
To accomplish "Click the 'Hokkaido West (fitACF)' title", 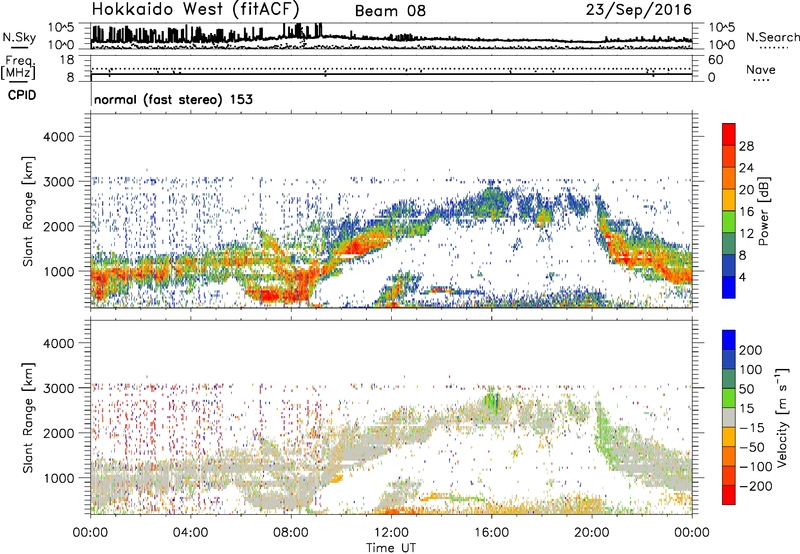I will (195, 9).
